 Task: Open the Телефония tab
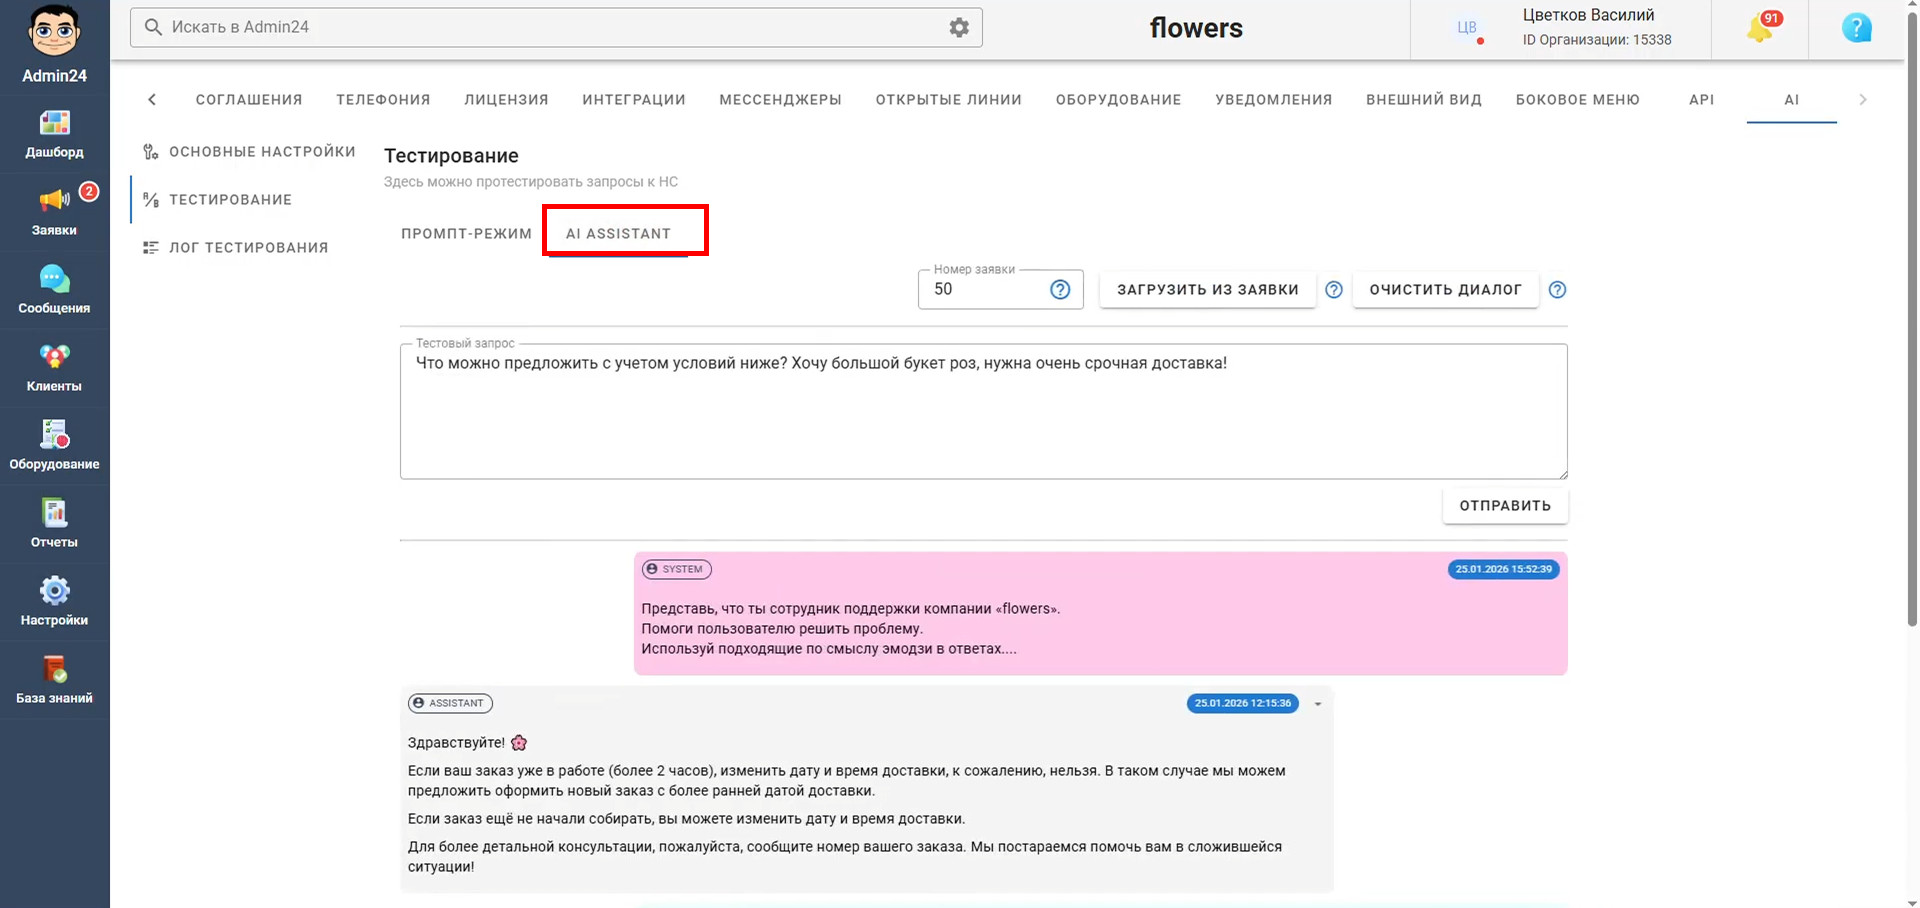[x=383, y=100]
